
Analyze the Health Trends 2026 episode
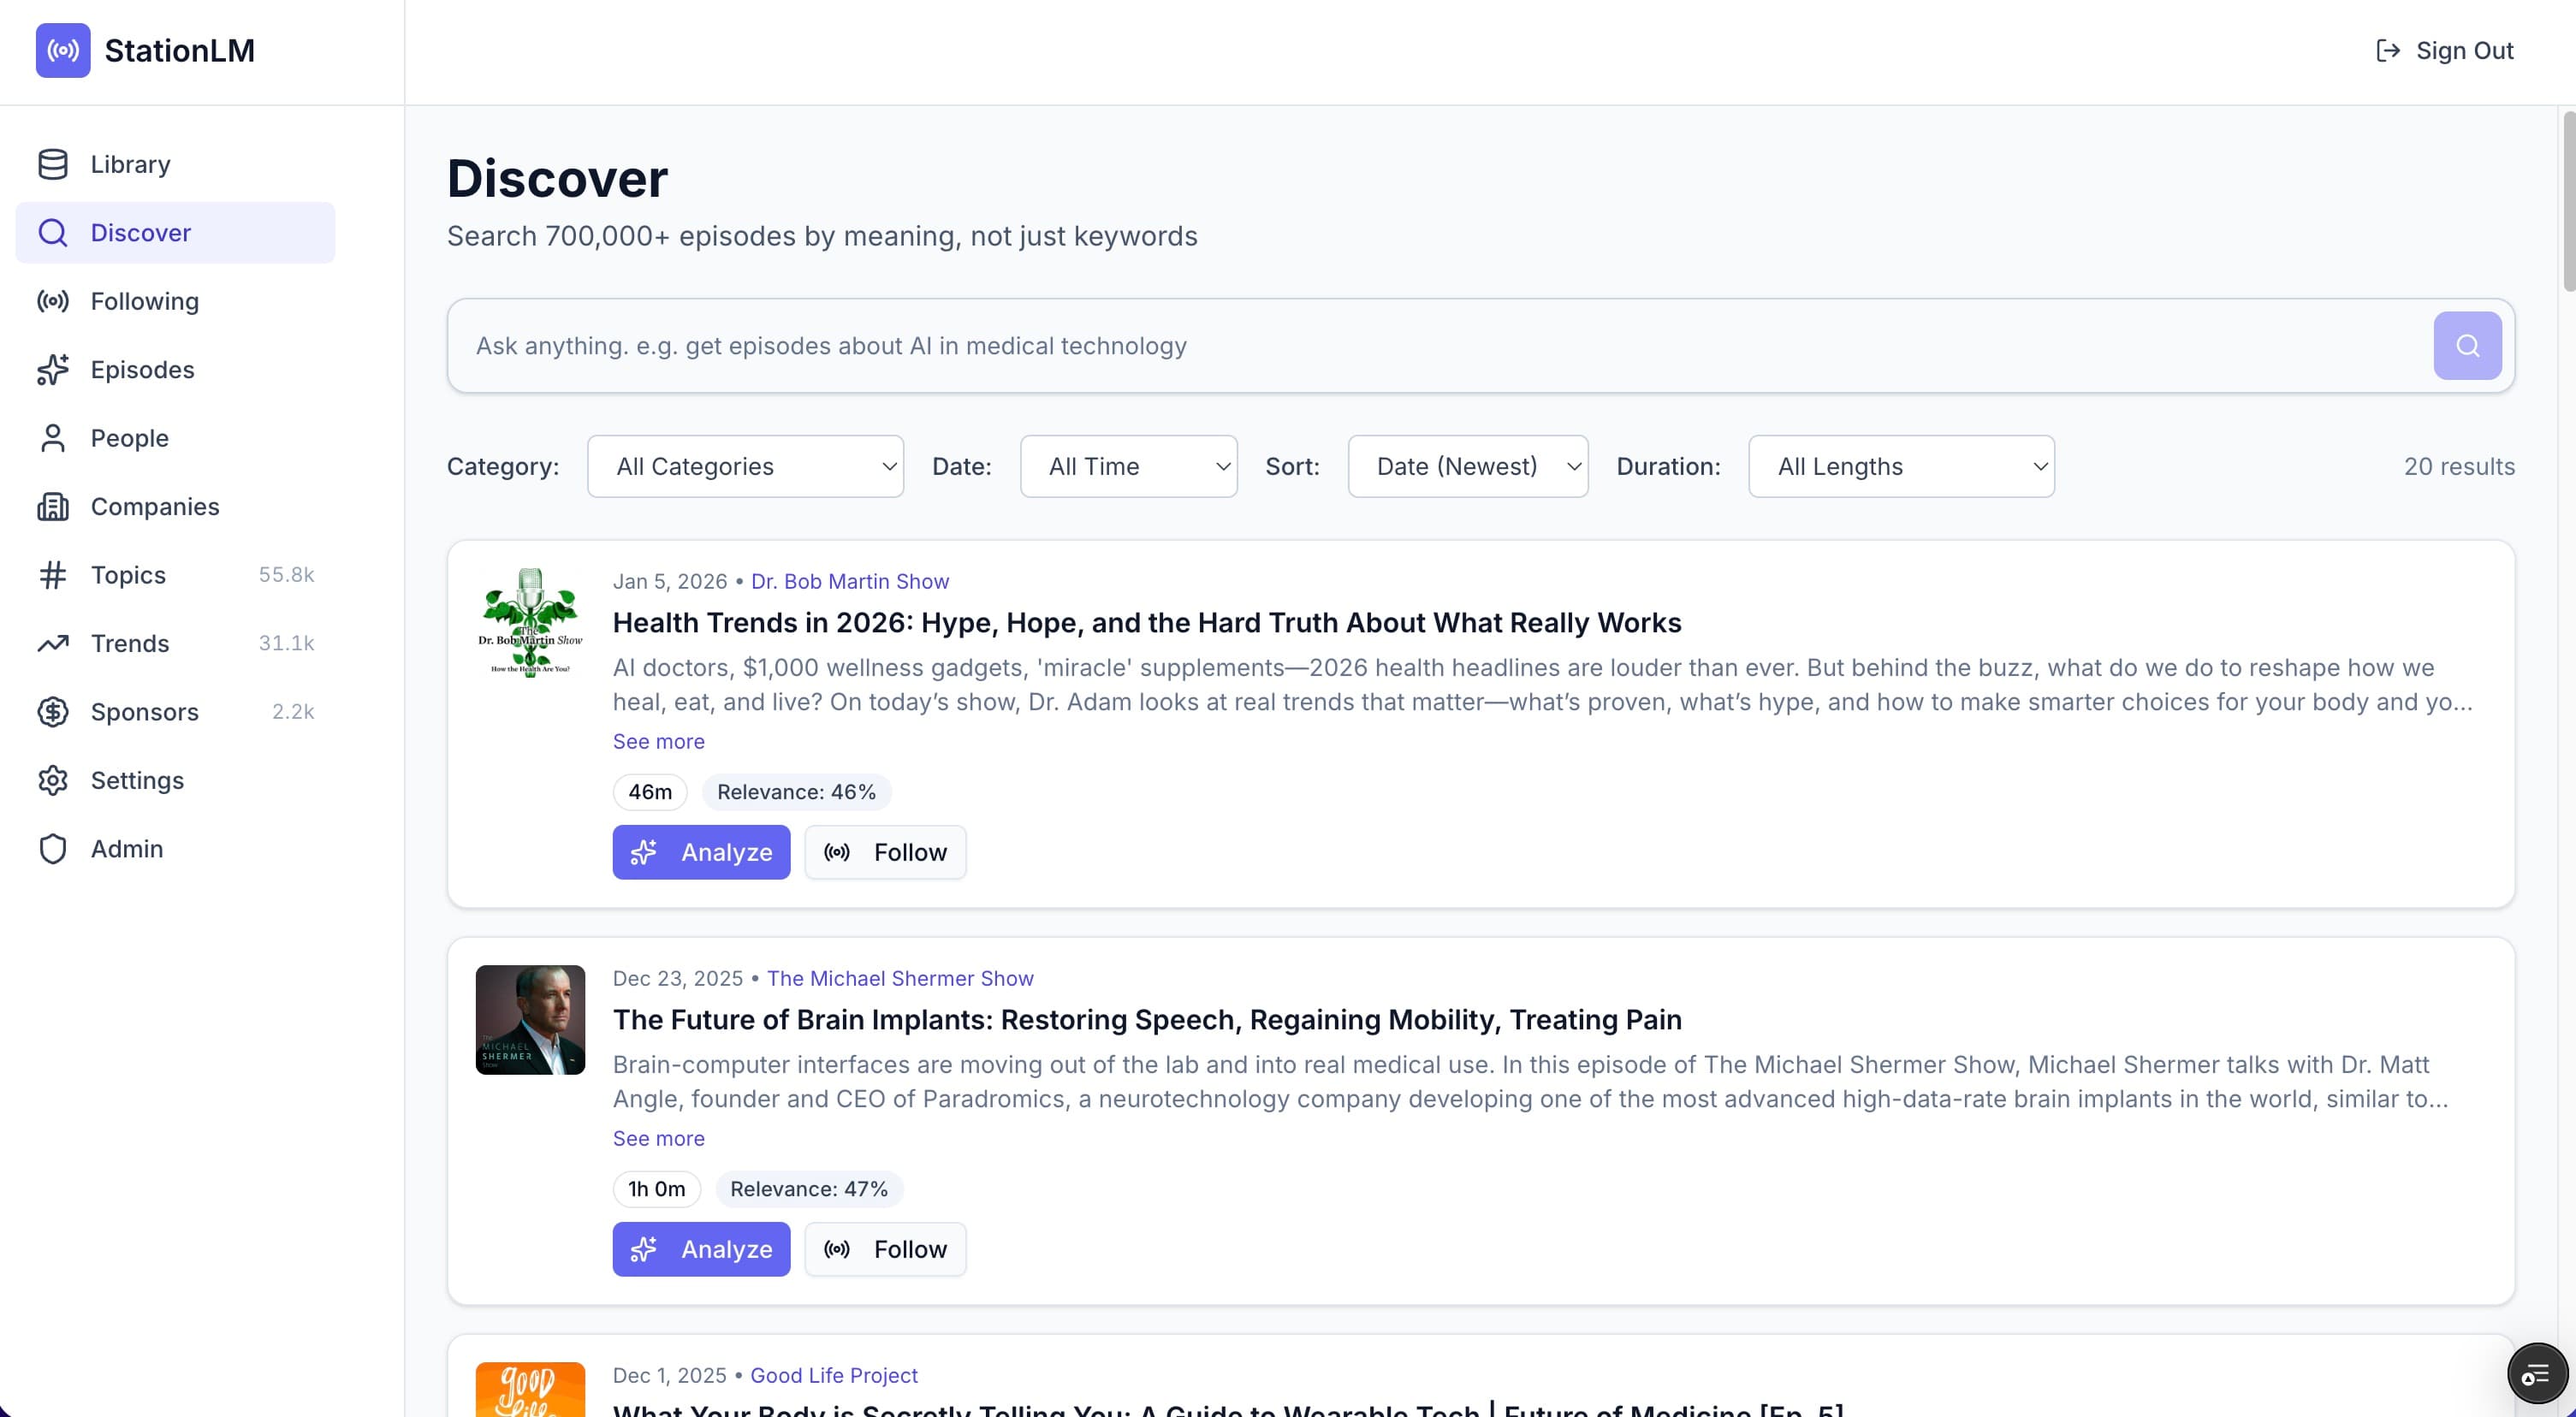click(701, 852)
